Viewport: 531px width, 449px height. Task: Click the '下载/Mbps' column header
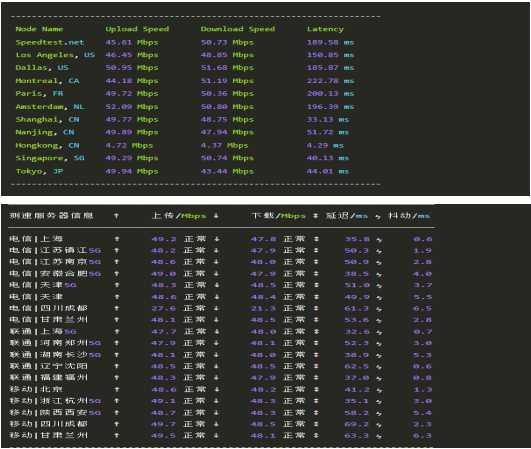pos(278,216)
